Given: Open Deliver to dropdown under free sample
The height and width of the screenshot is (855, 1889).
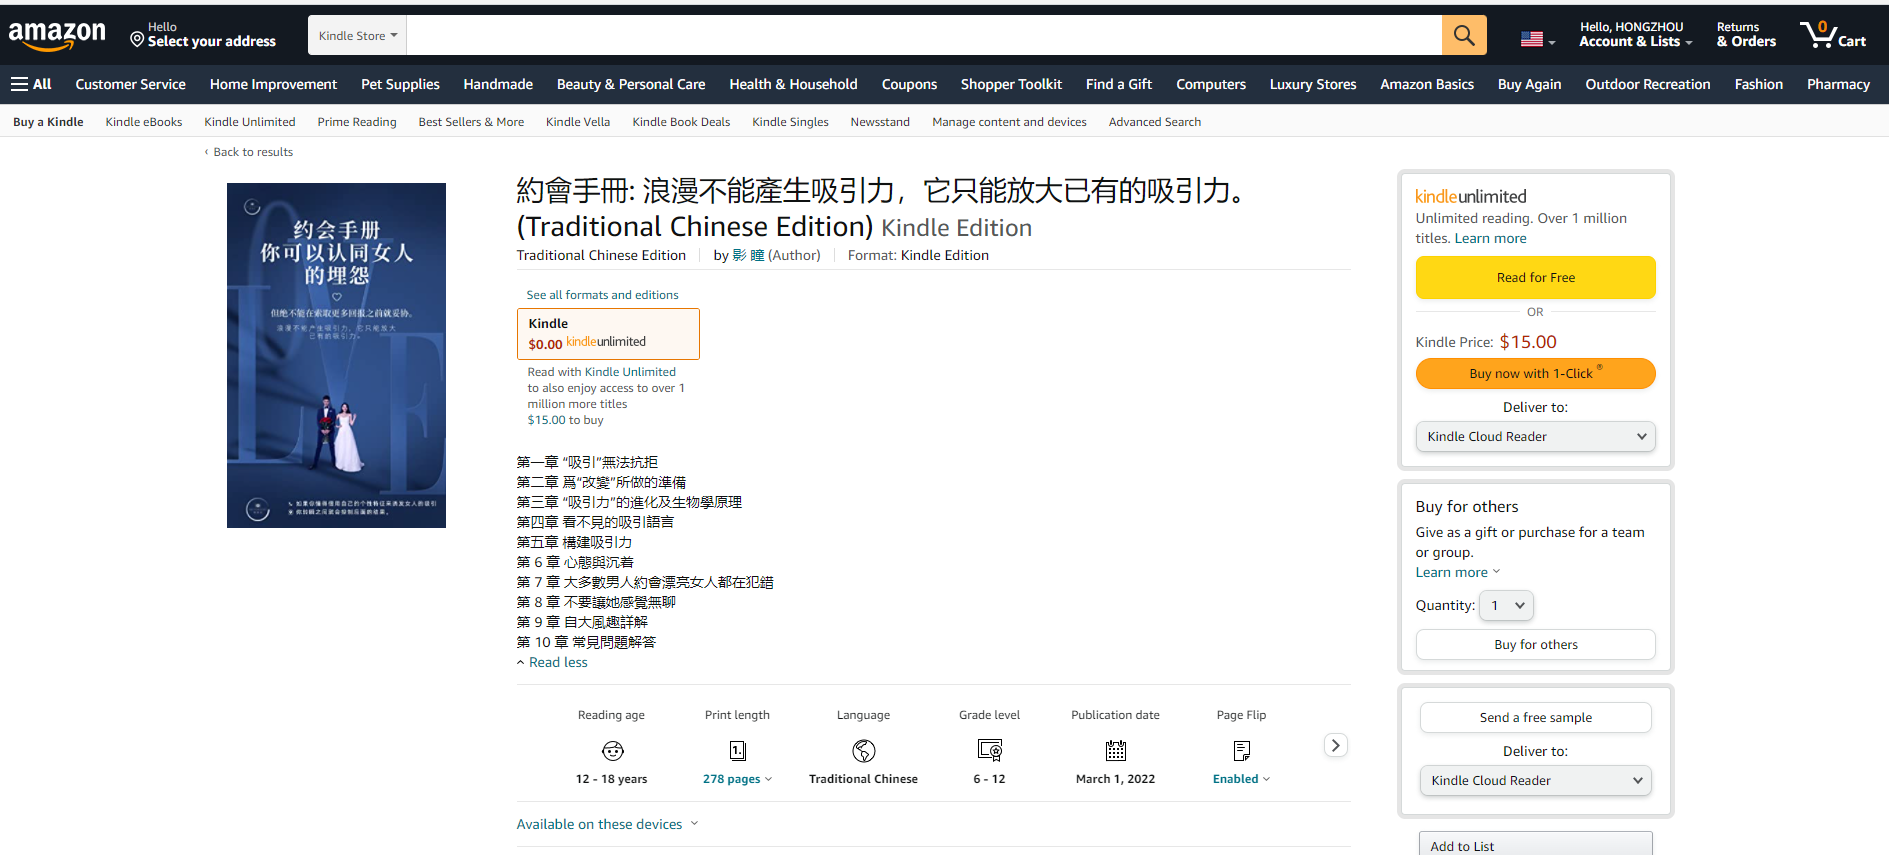Looking at the screenshot, I should [x=1535, y=780].
